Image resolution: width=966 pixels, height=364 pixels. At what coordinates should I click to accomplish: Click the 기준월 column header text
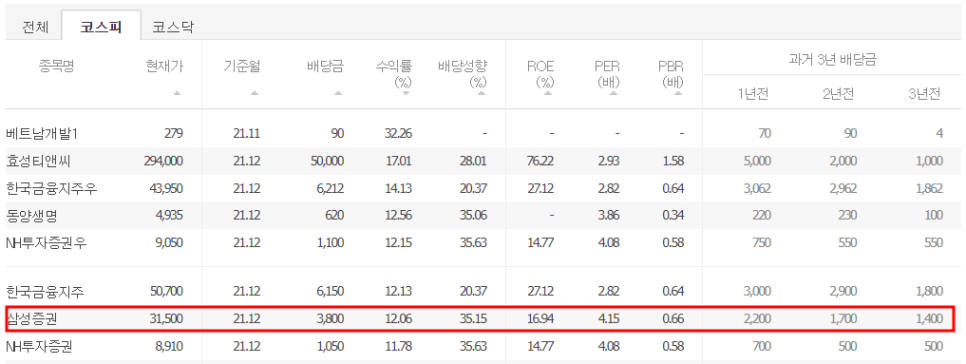point(242,67)
